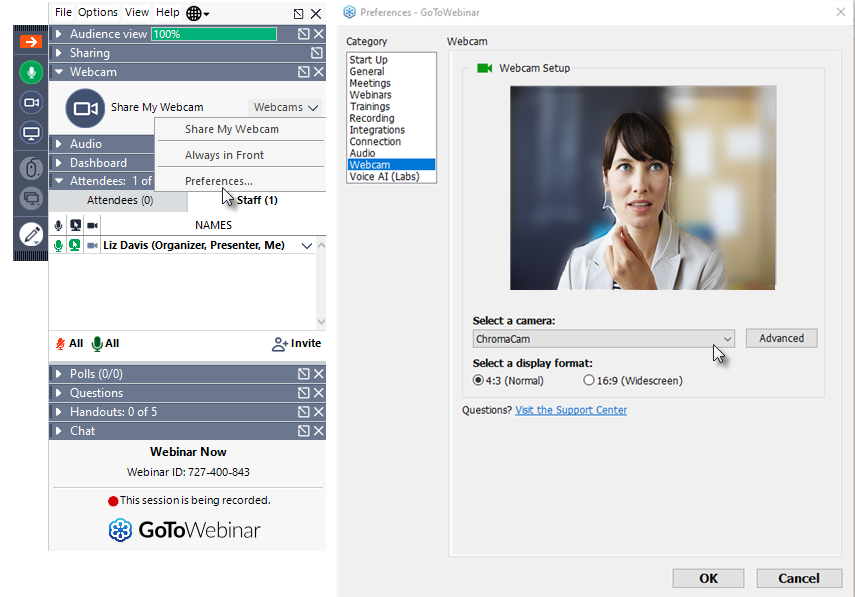Visit the Support Center link

pos(570,410)
